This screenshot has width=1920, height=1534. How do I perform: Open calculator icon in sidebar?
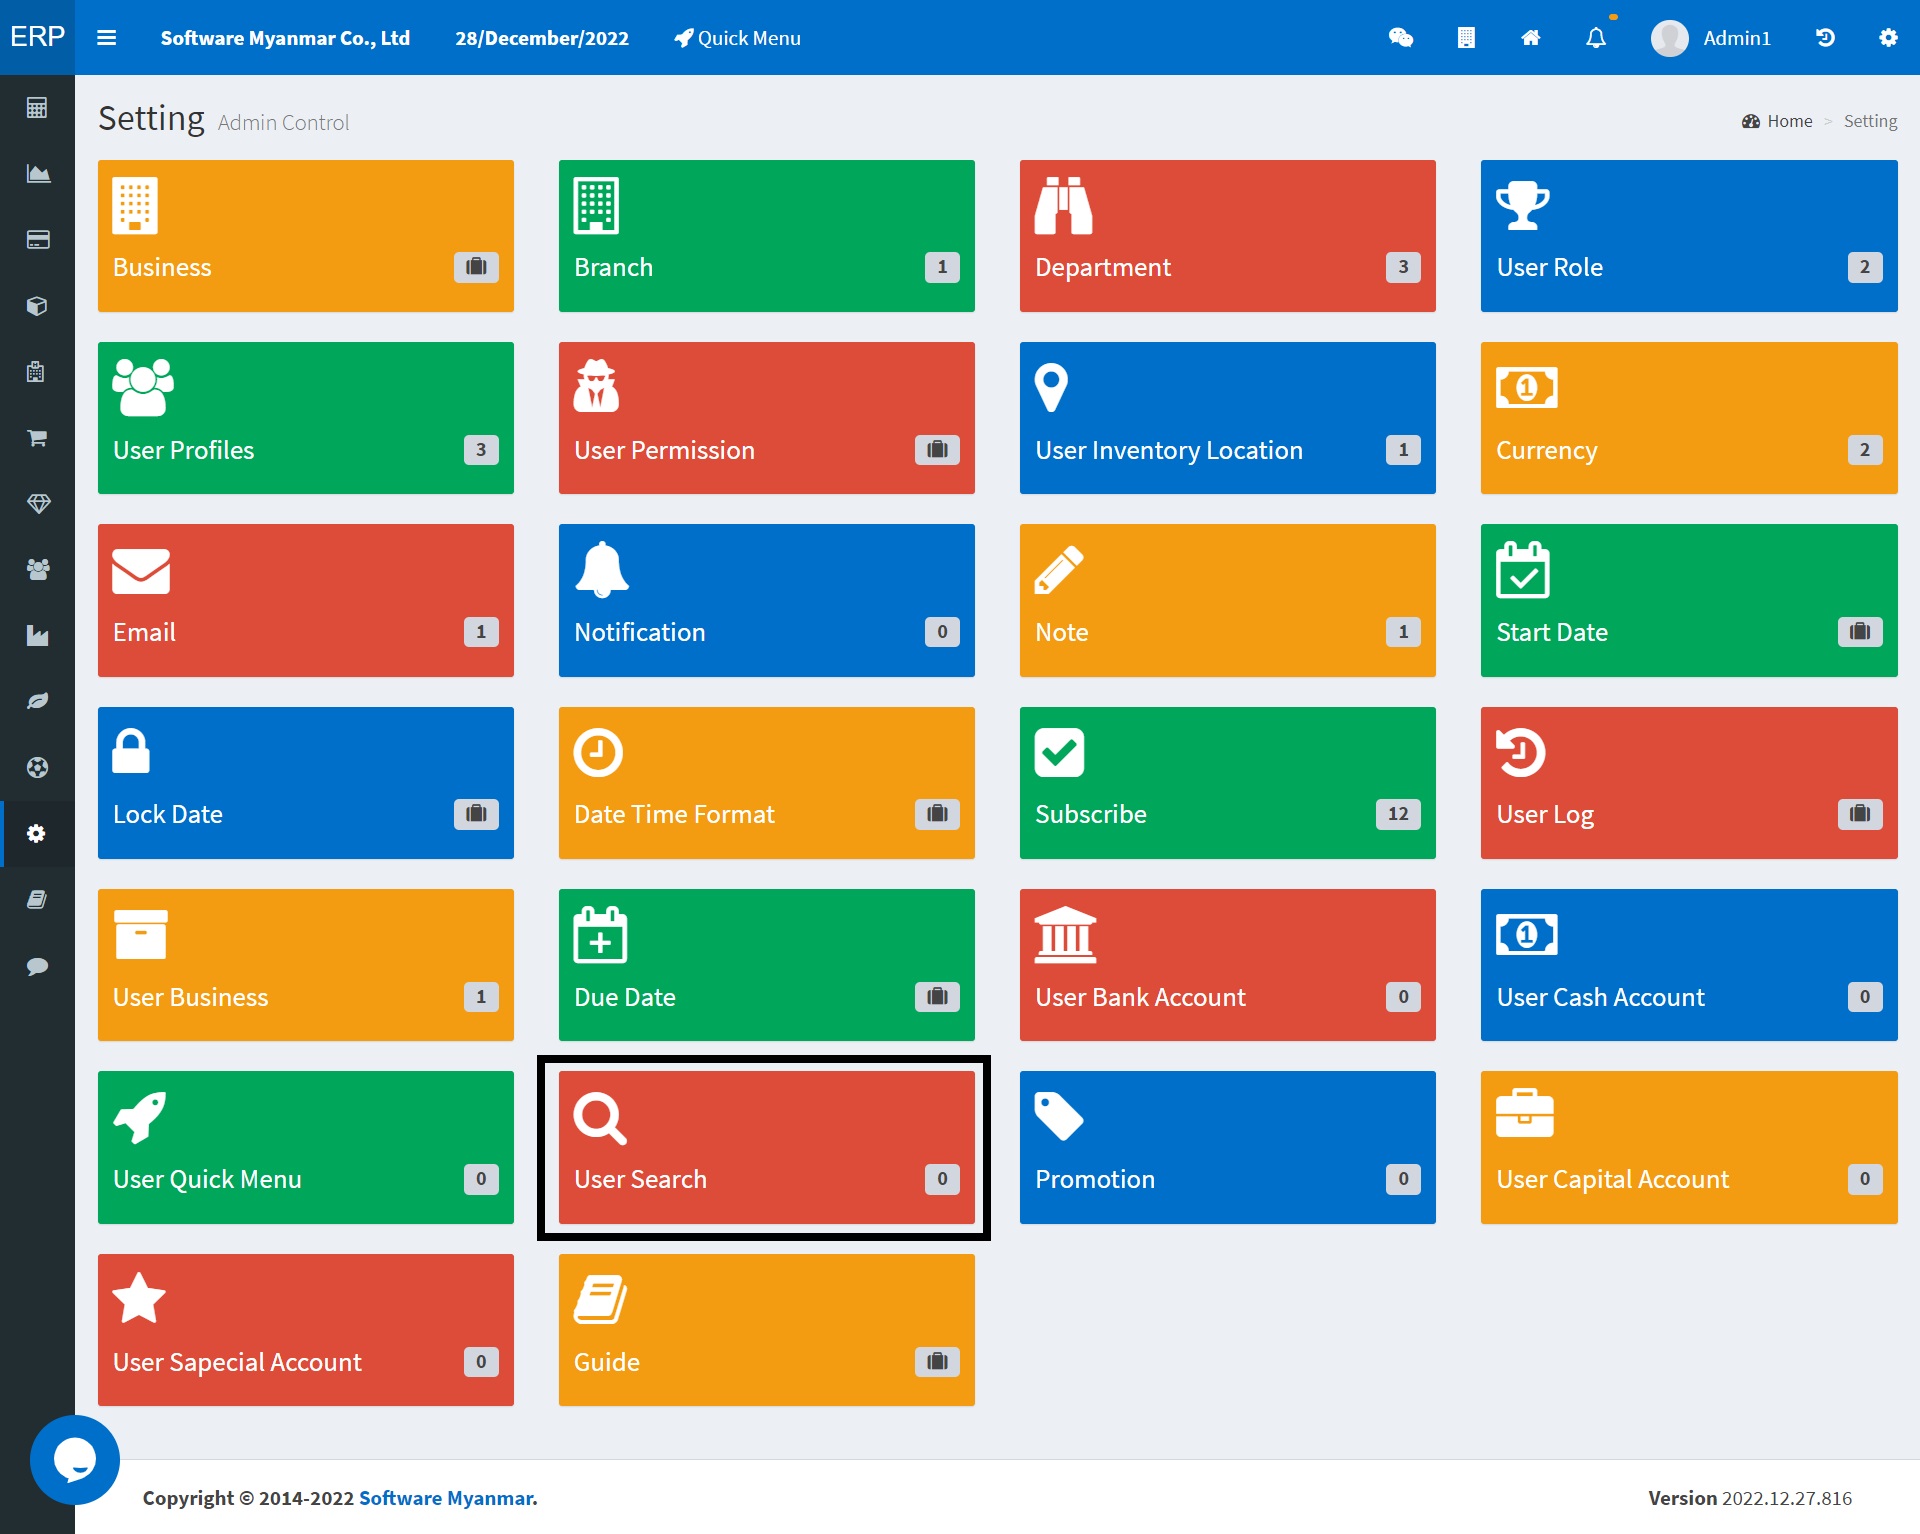[x=37, y=108]
